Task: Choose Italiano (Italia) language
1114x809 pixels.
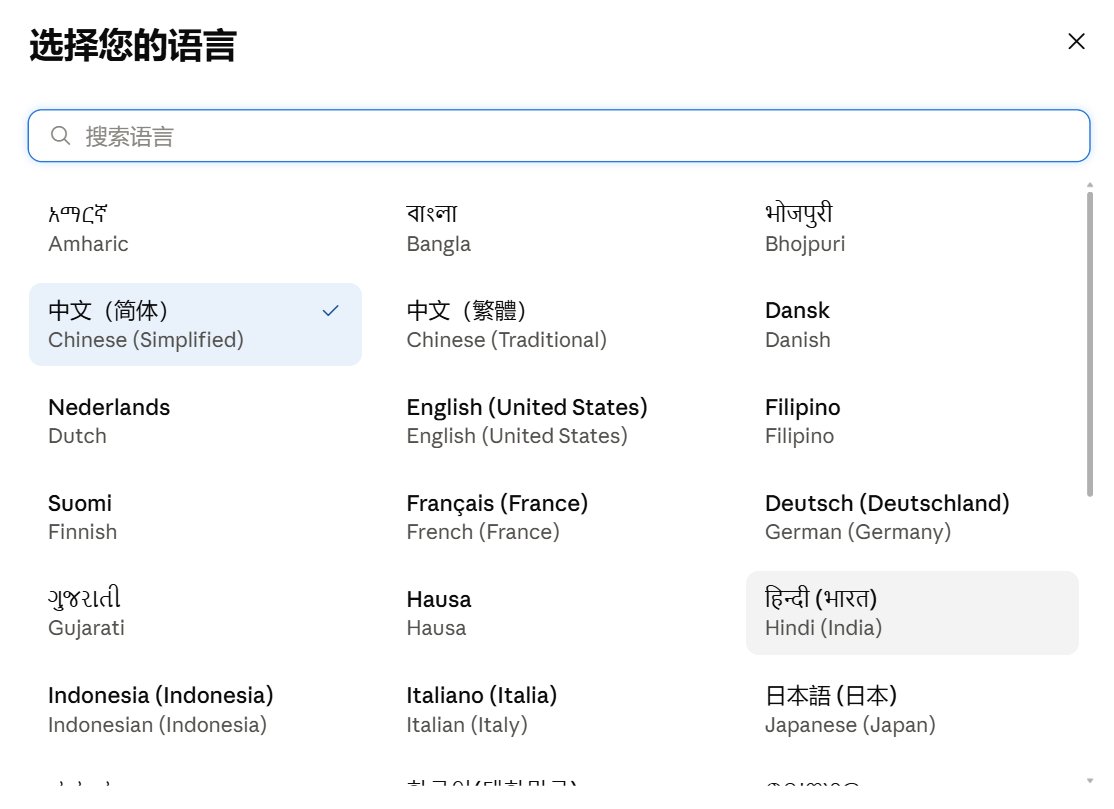Action: [553, 710]
